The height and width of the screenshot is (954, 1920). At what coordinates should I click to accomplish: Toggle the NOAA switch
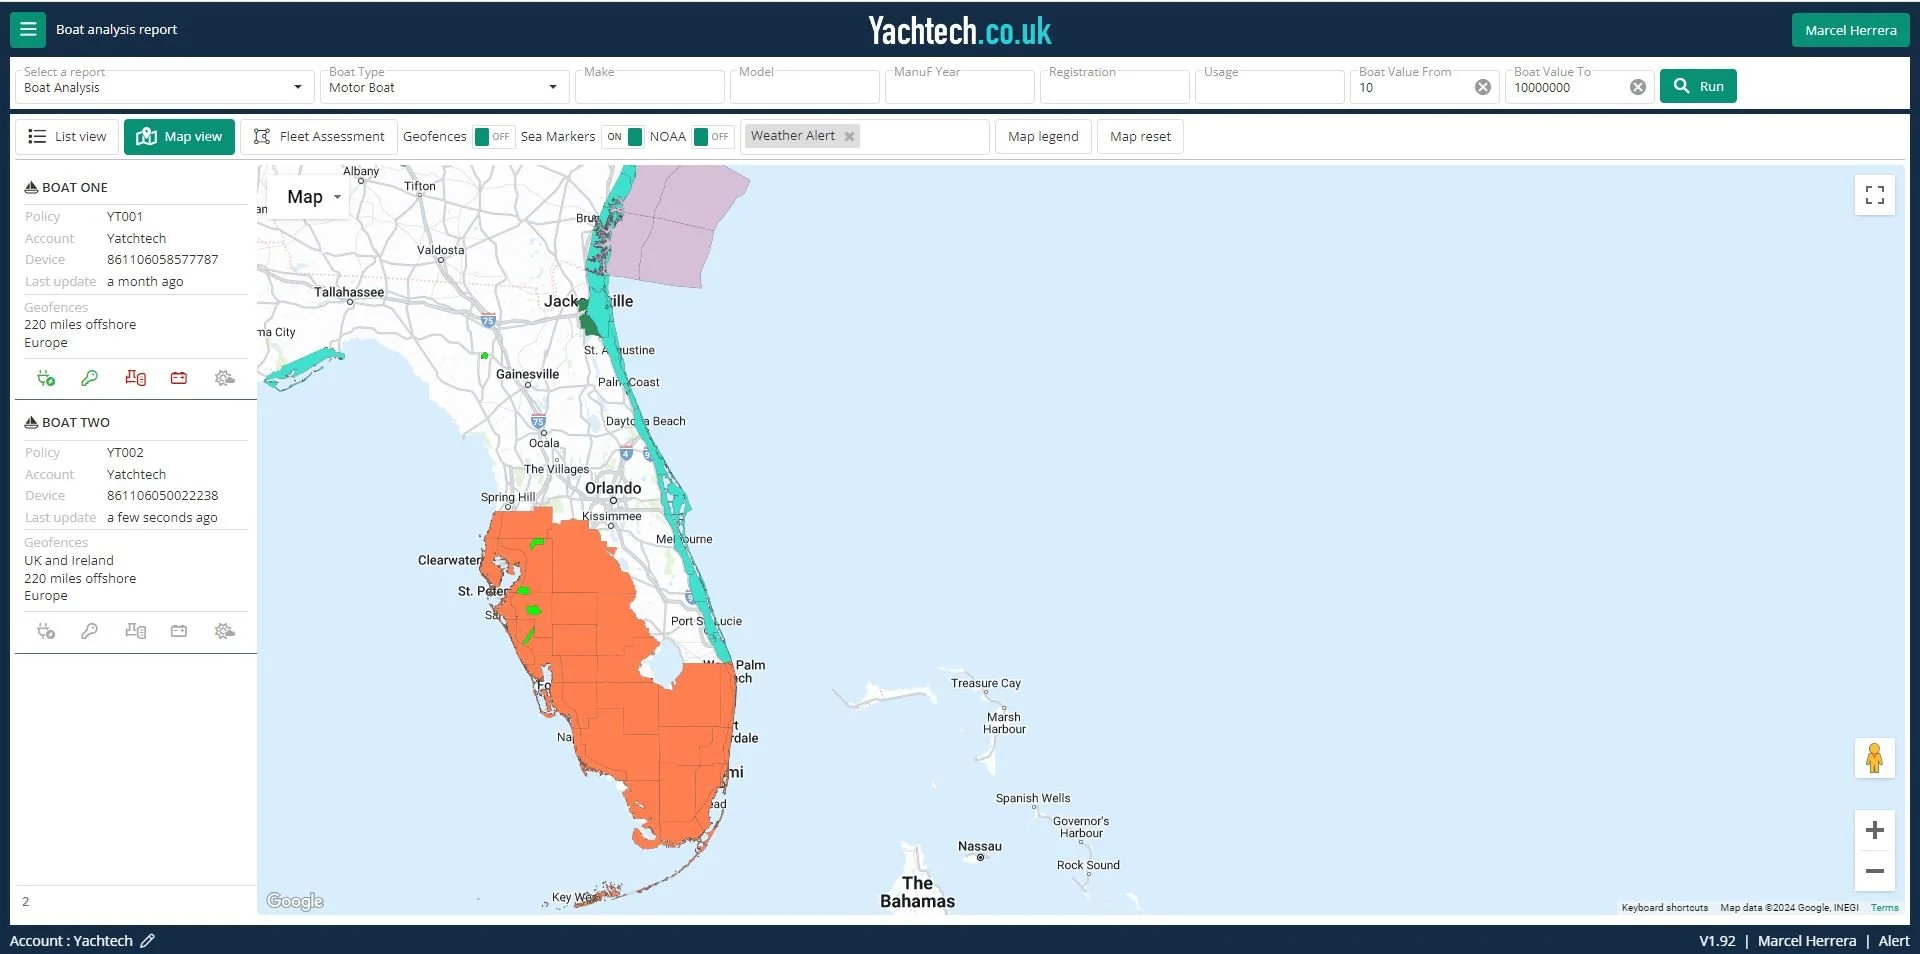(712, 137)
